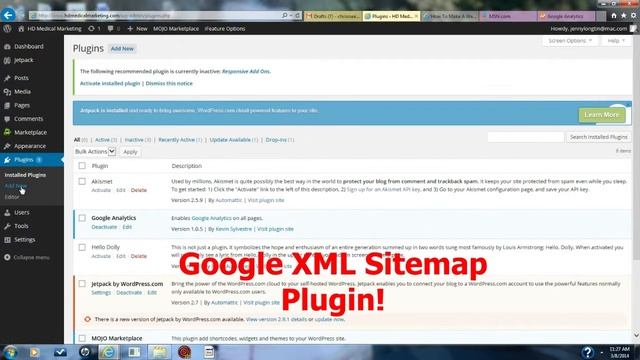Open Jetpack plugin Settings link
Screen dimensions: 640x360
pyautogui.click(x=101, y=293)
